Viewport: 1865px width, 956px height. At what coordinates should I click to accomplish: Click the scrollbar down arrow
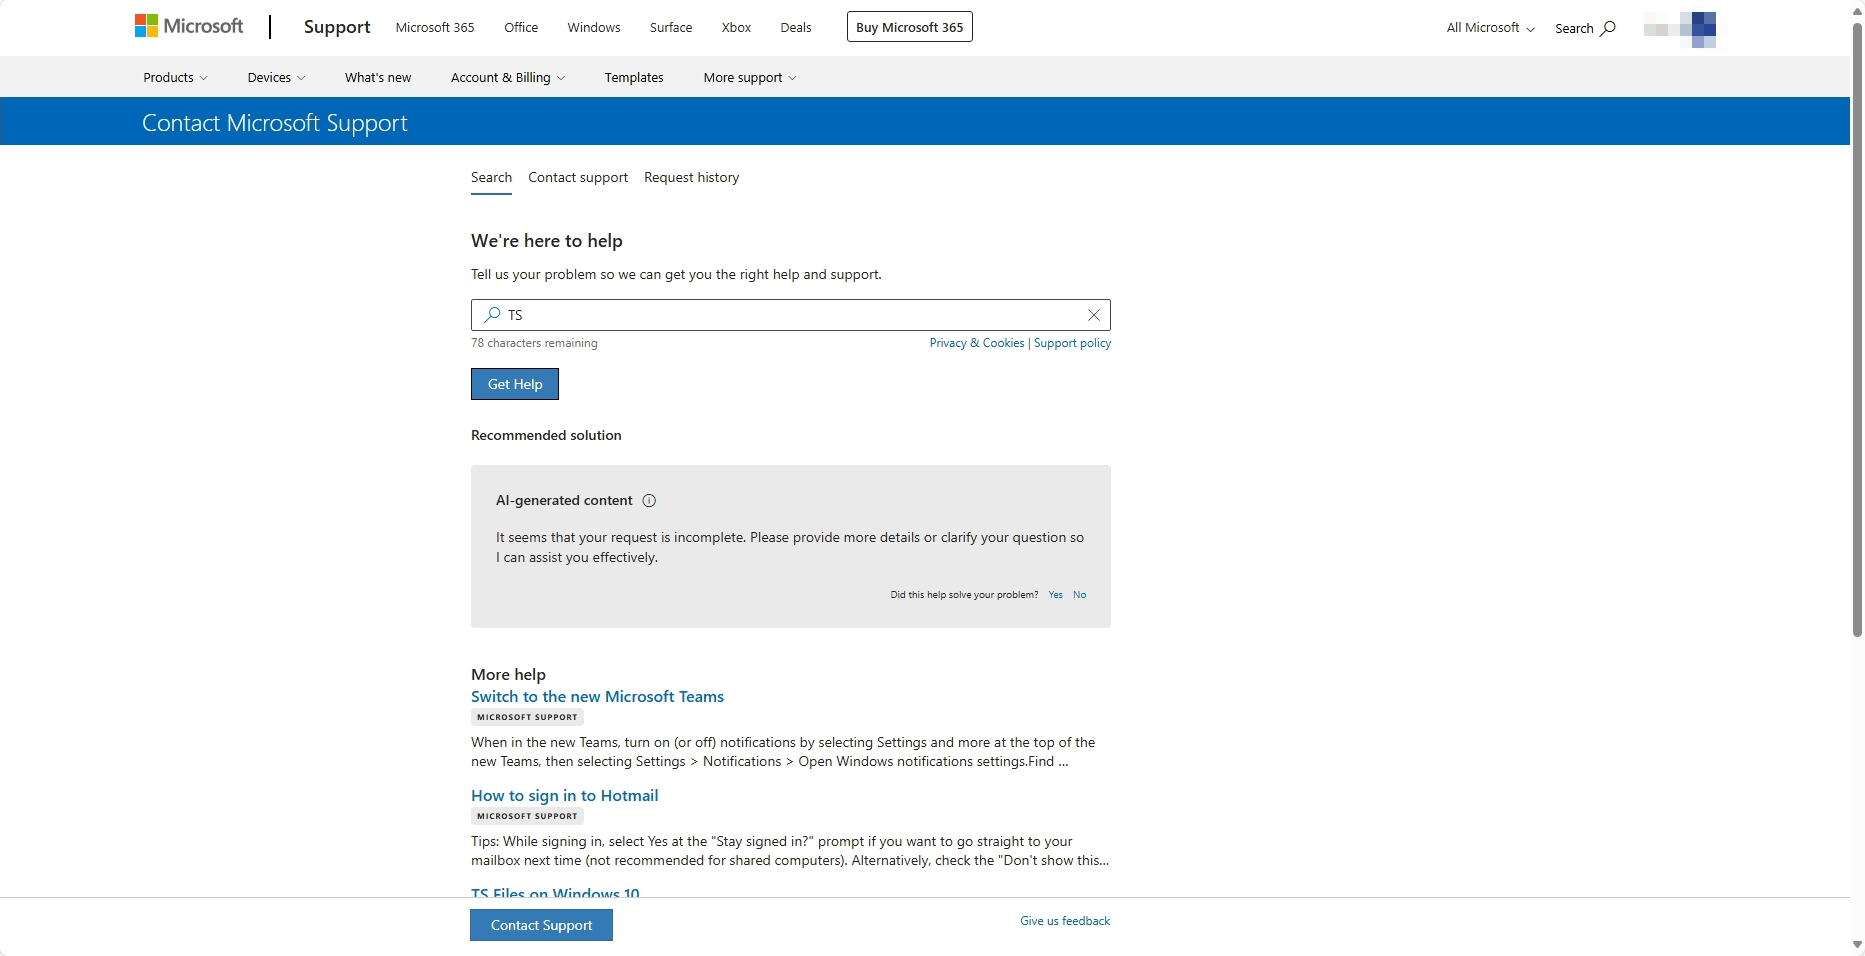[x=1857, y=945]
